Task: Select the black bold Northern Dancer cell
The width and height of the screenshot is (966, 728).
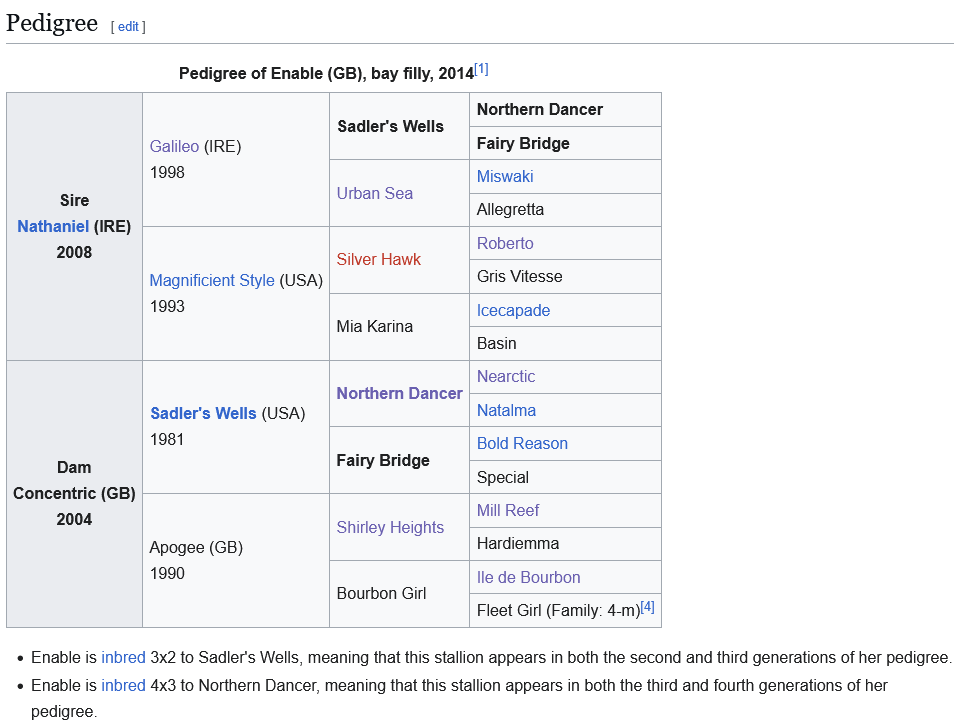Action: point(540,110)
